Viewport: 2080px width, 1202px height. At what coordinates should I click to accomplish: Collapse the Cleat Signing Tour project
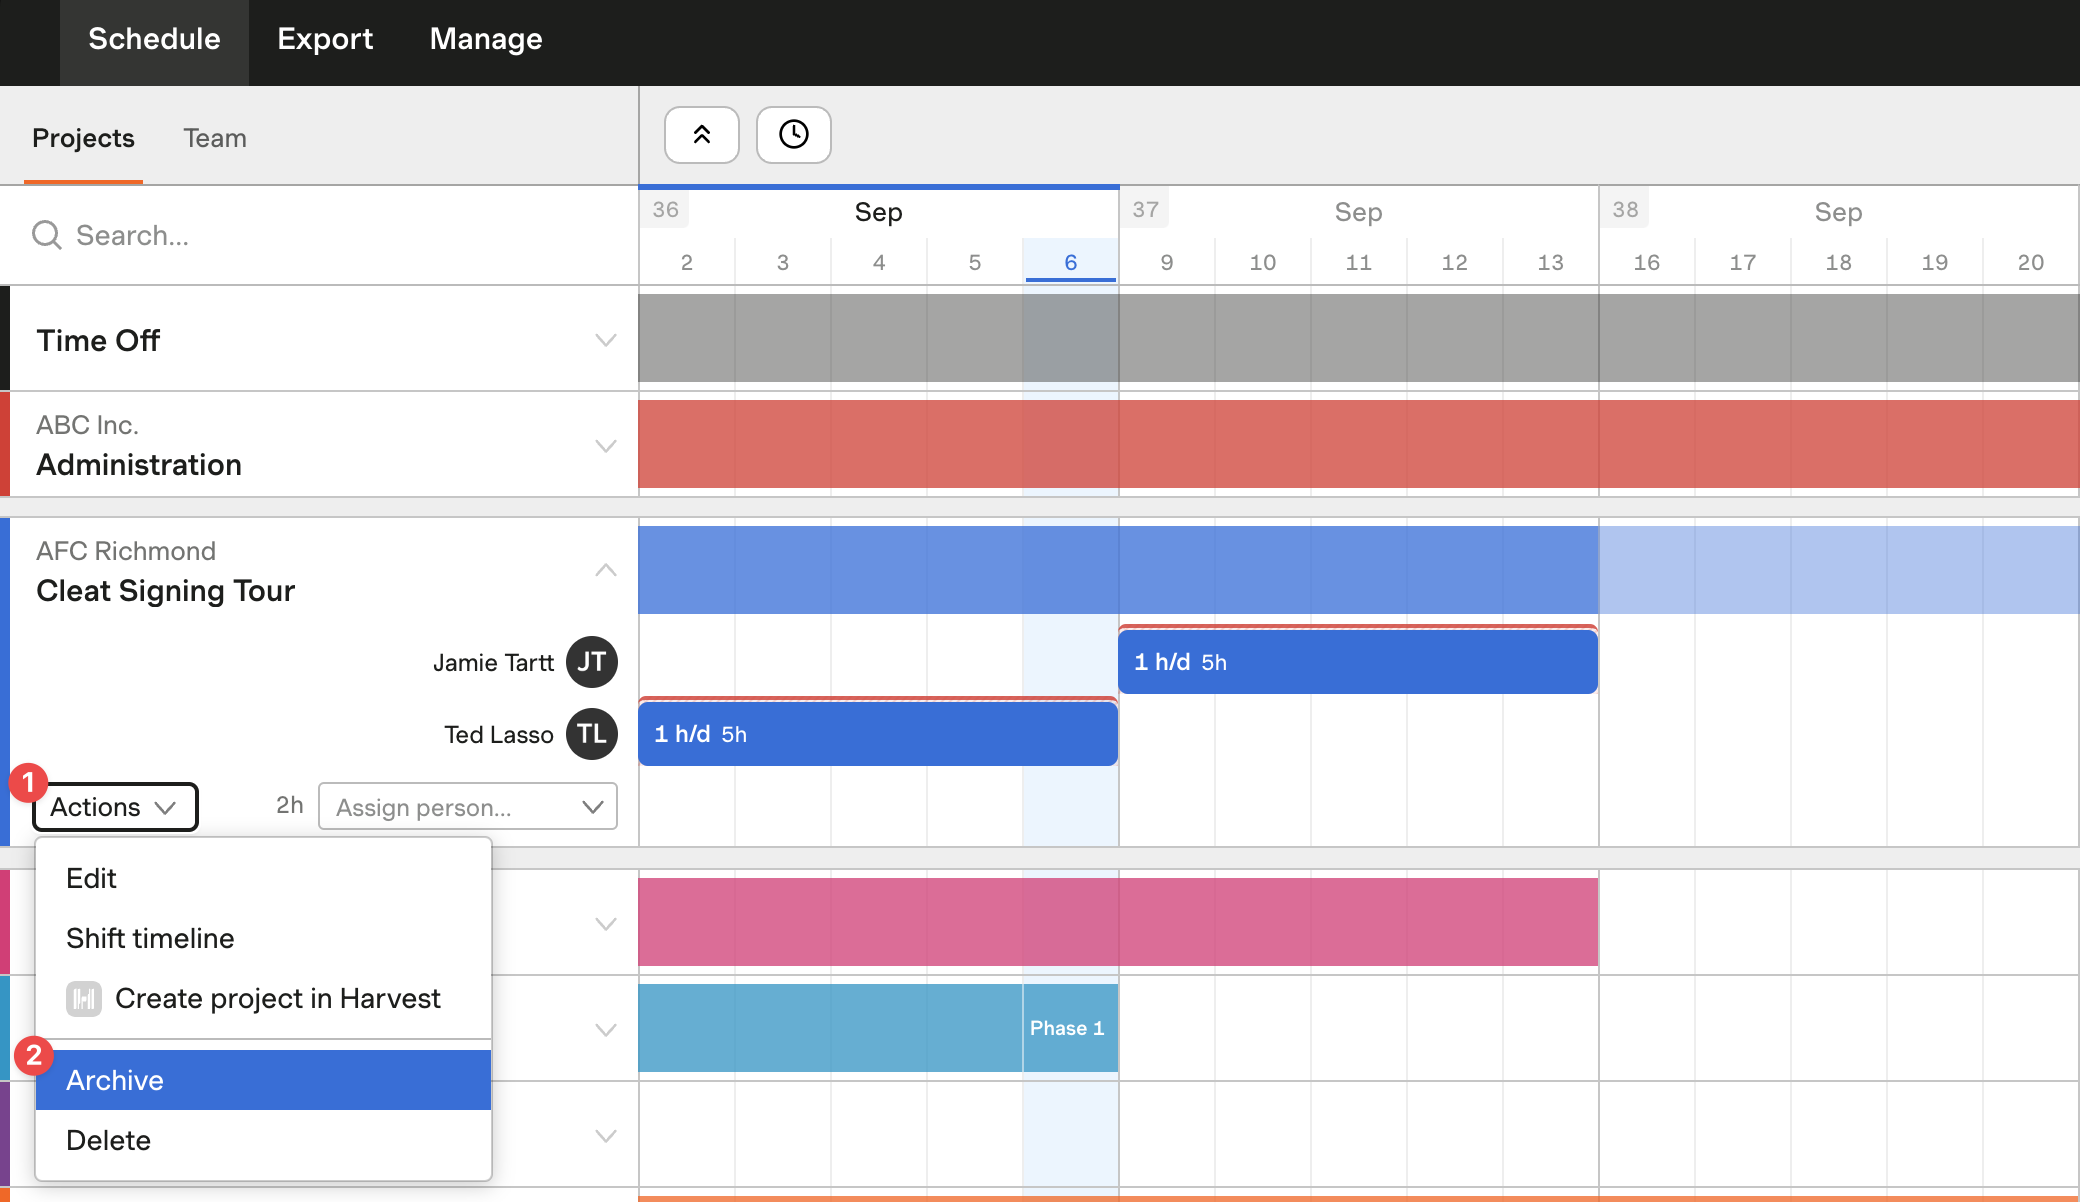(605, 570)
